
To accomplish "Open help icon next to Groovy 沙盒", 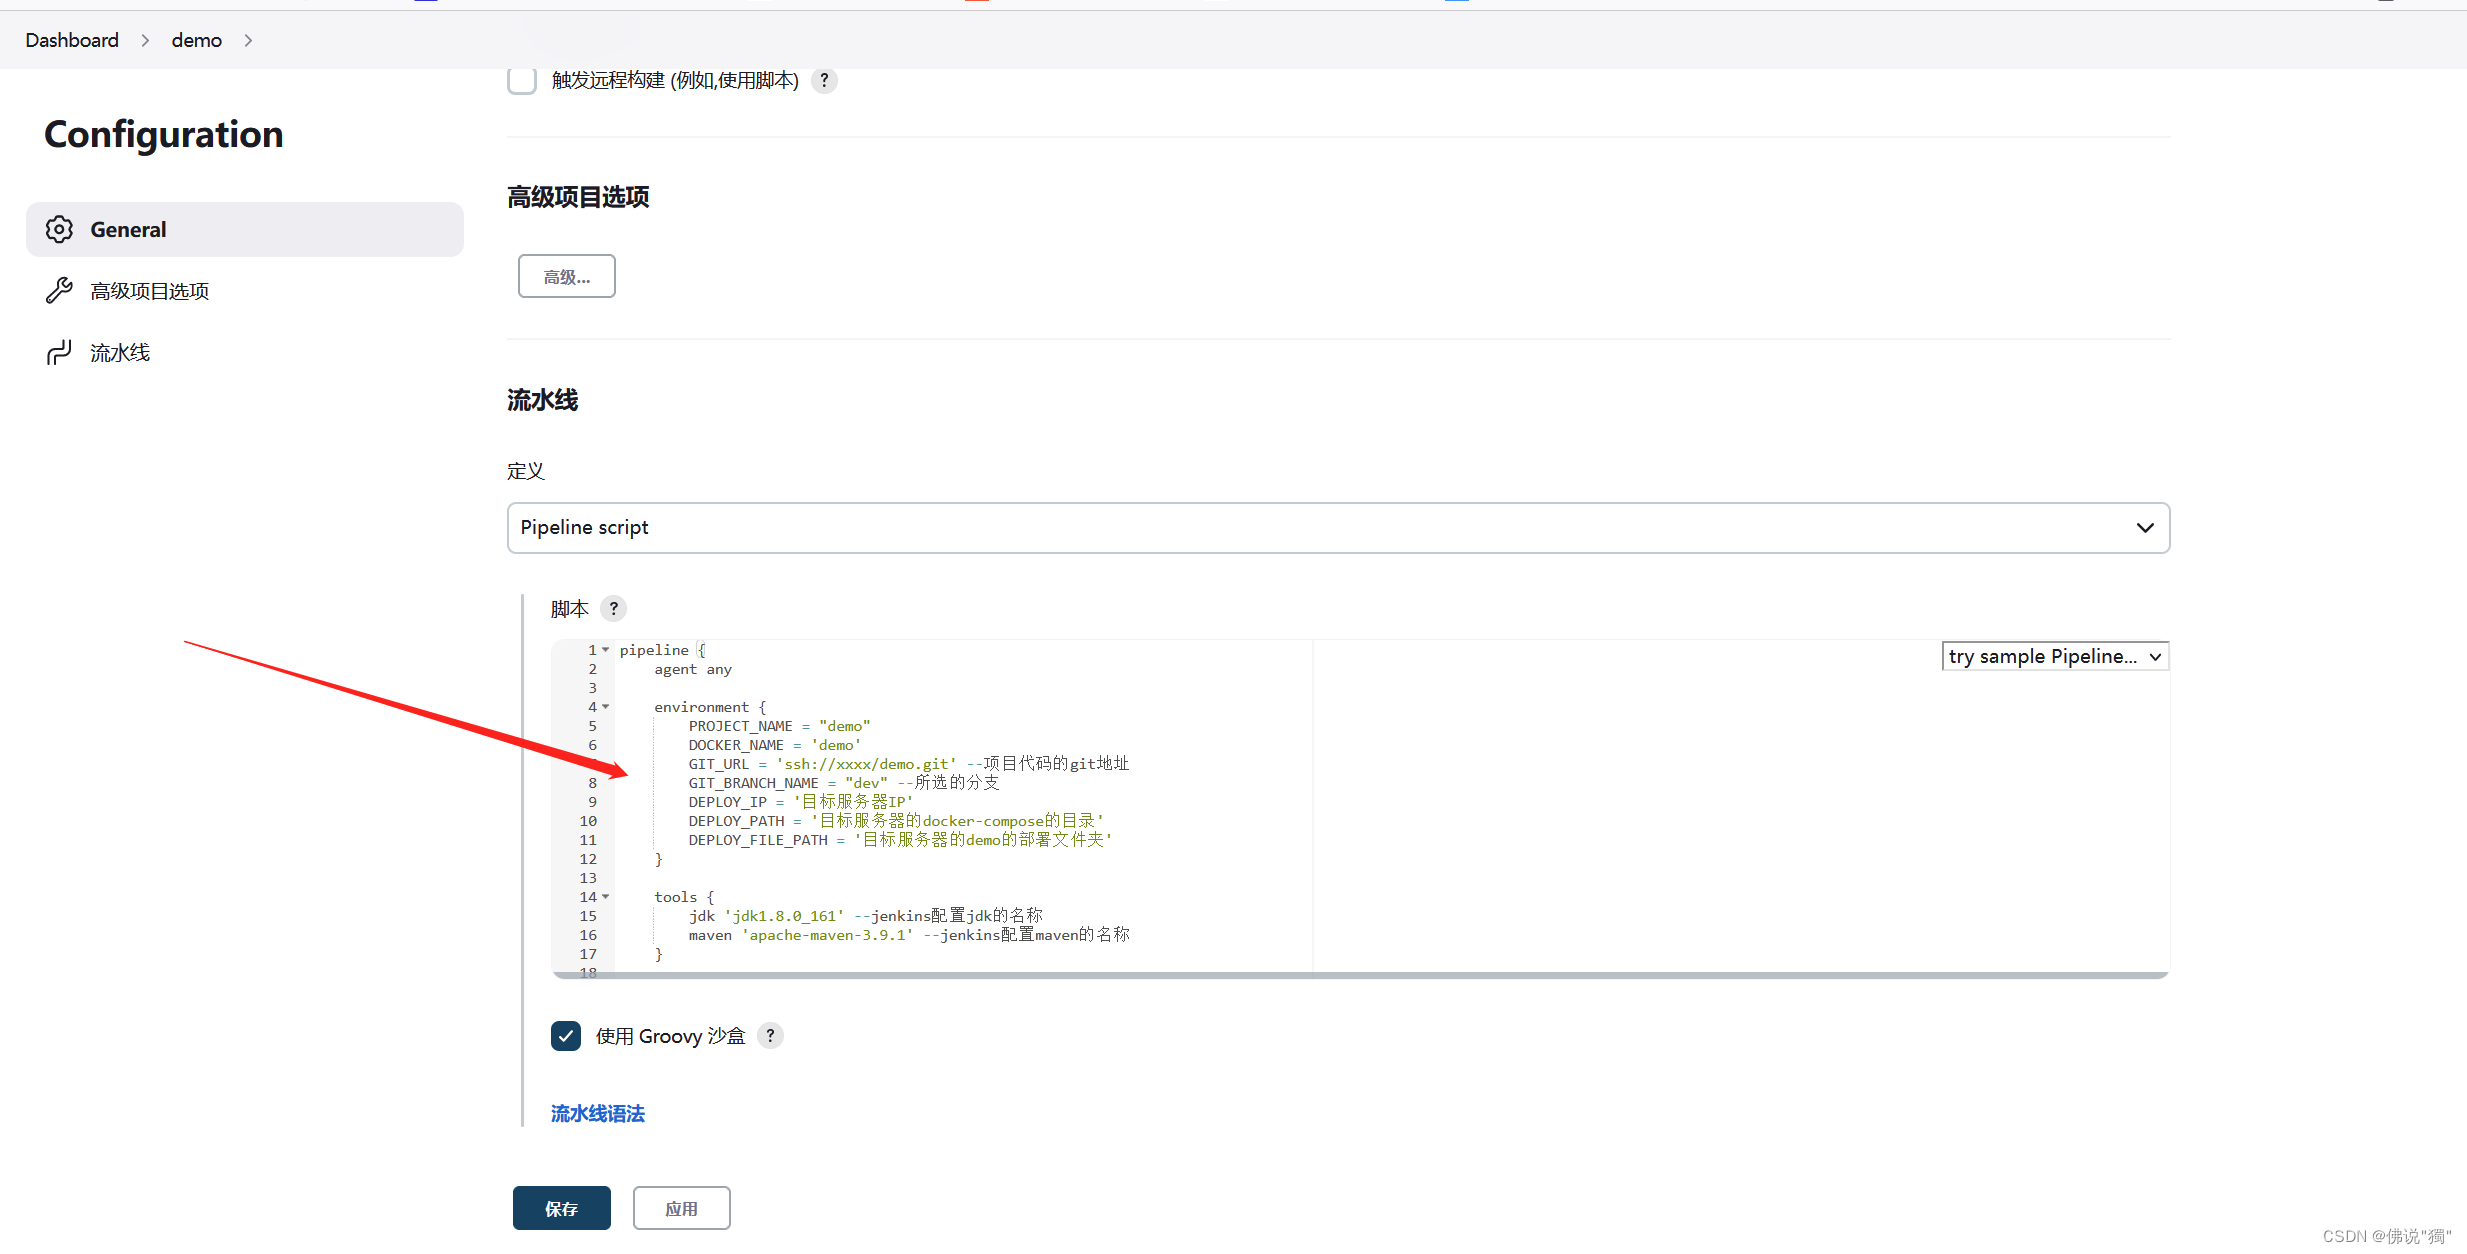I will 770,1035.
